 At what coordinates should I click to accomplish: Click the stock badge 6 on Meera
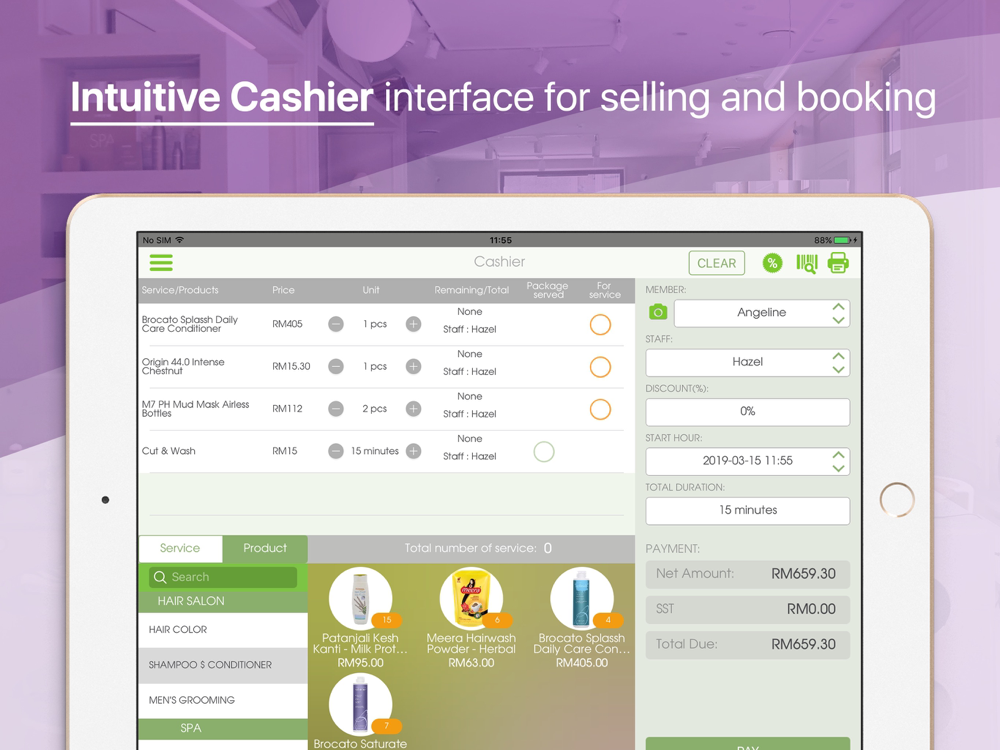(x=497, y=620)
